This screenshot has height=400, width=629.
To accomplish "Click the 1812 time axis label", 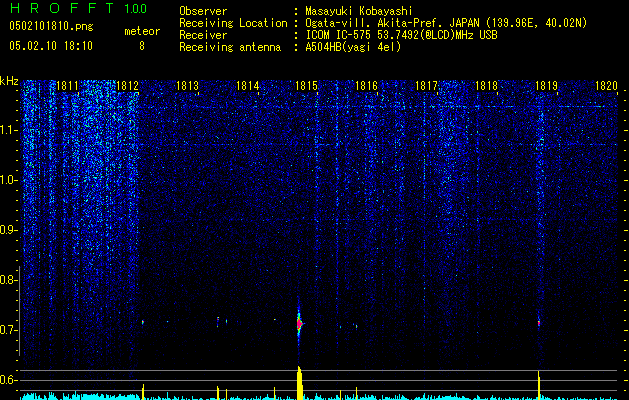I will (127, 86).
